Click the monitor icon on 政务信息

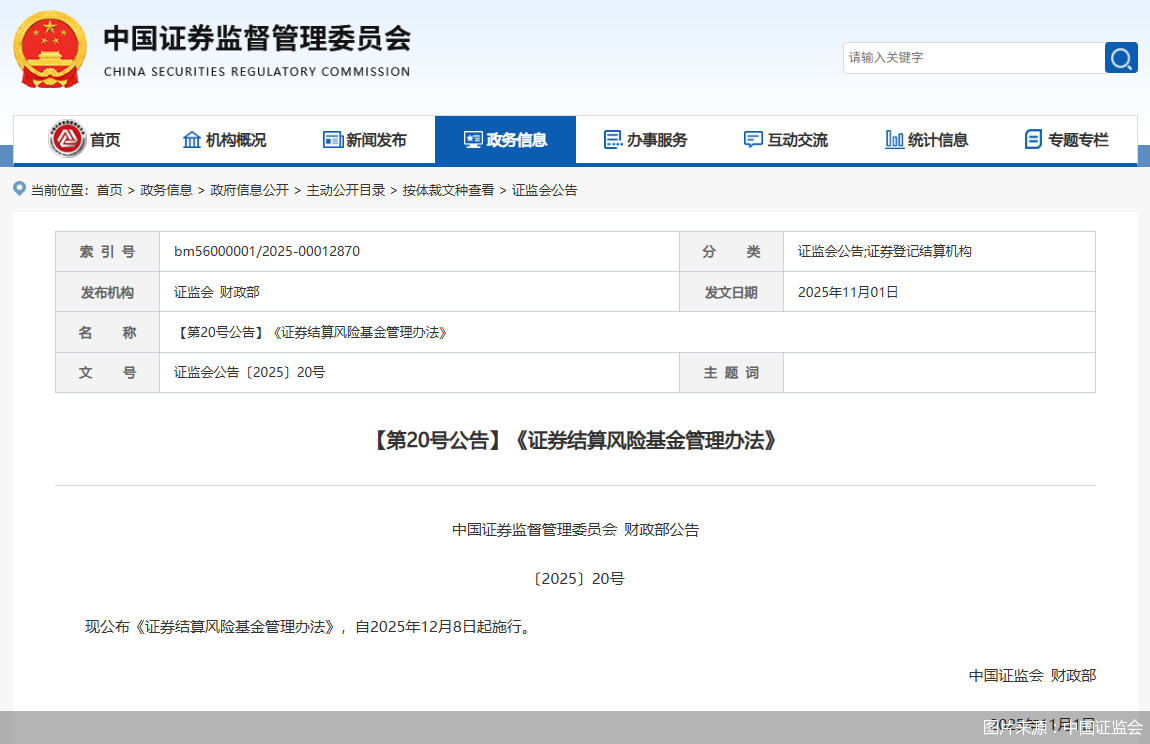coord(471,139)
